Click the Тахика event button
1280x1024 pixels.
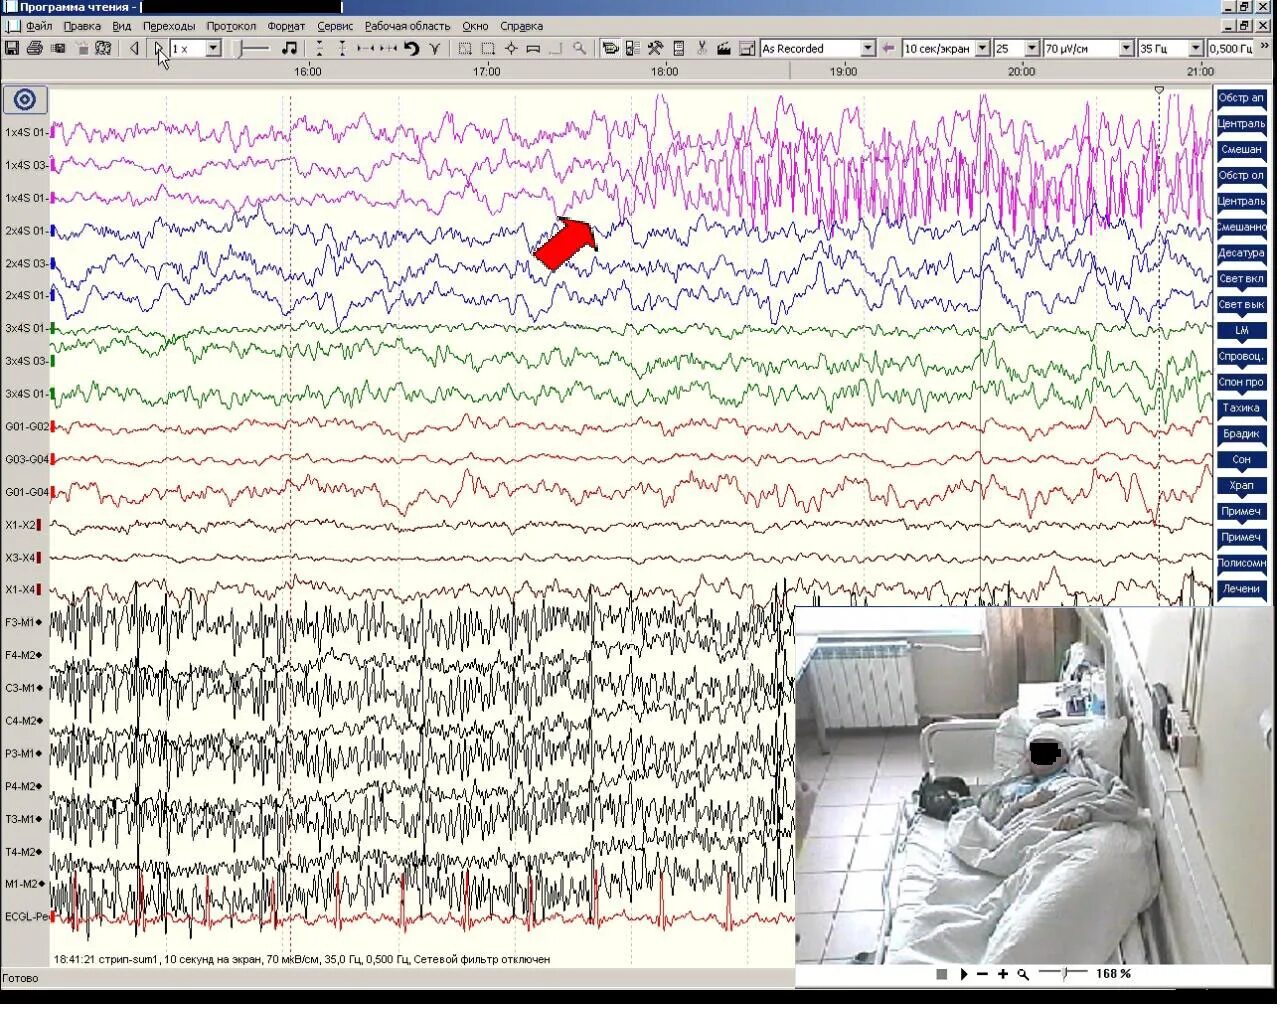point(1241,408)
